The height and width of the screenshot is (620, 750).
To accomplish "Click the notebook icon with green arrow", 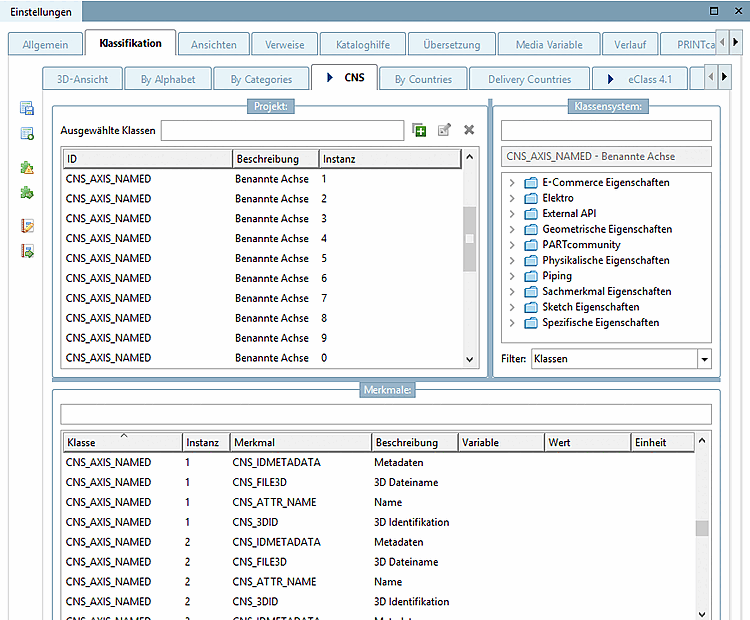I will pyautogui.click(x=27, y=251).
